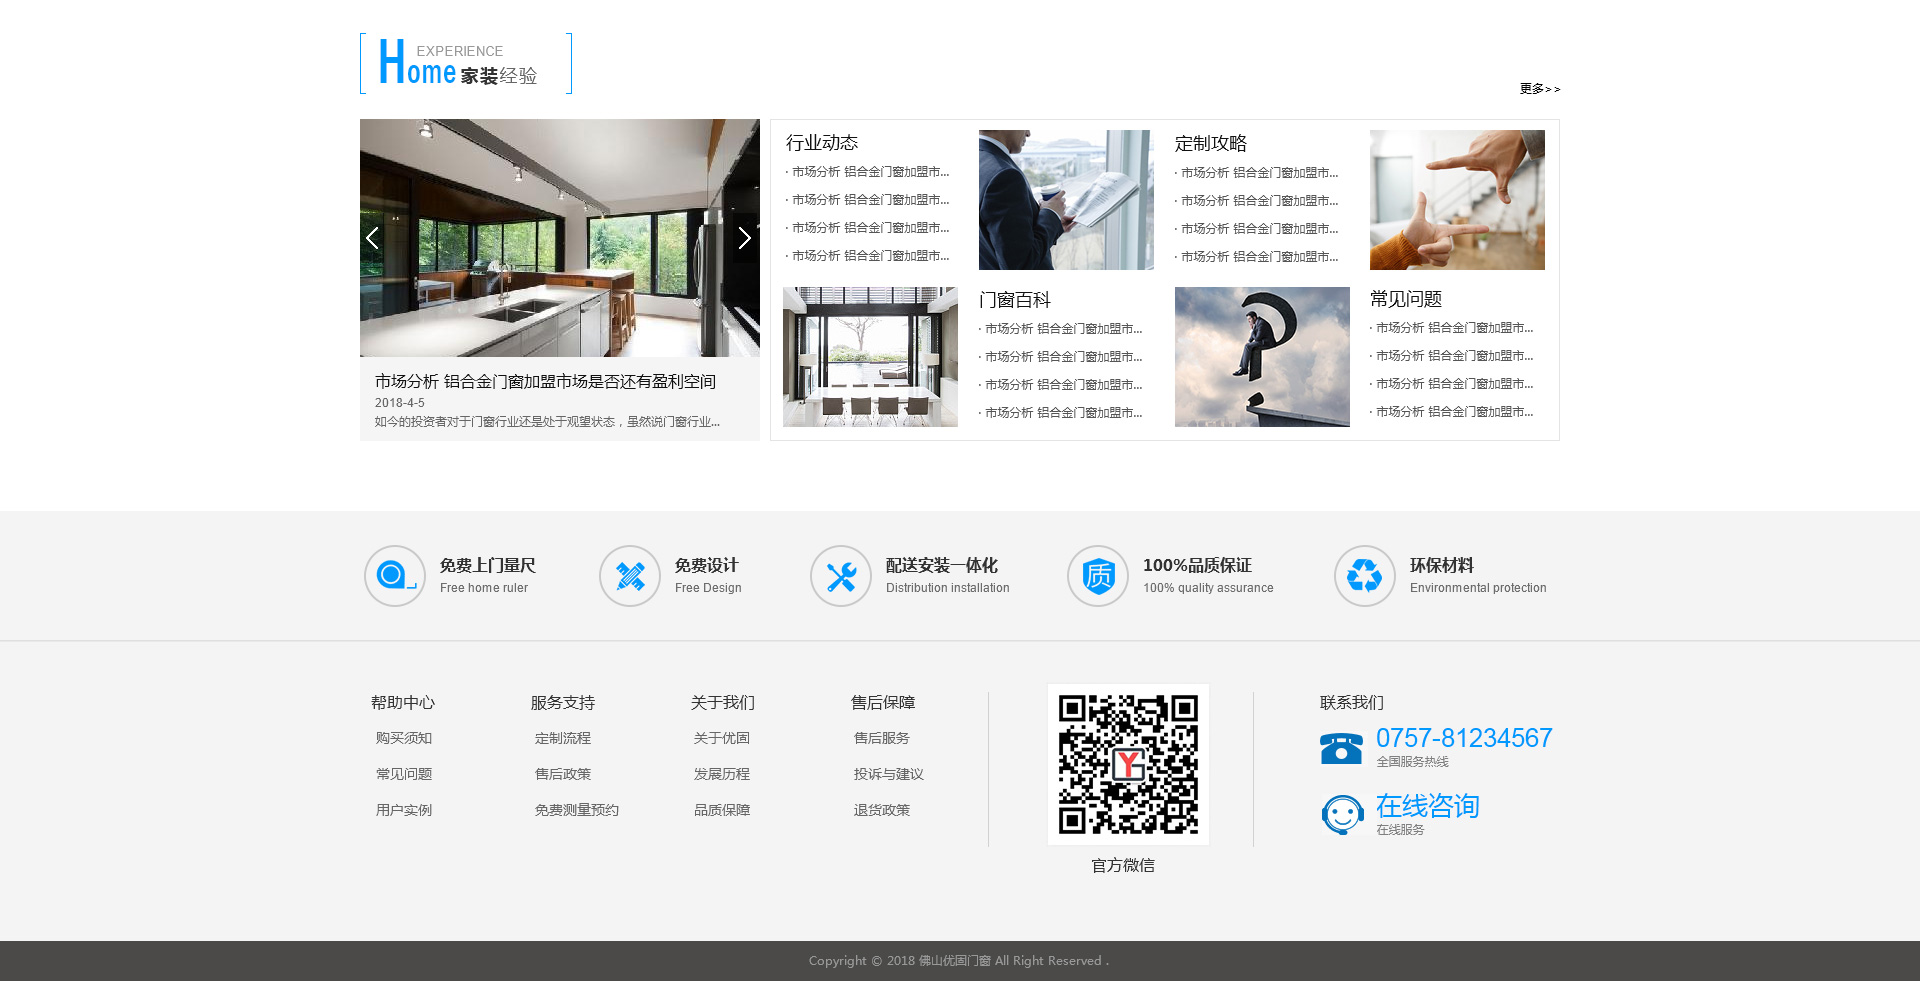Image resolution: width=1920 pixels, height=981 pixels.
Task: Click the Free Design pencil-ruler icon
Action: 629,576
